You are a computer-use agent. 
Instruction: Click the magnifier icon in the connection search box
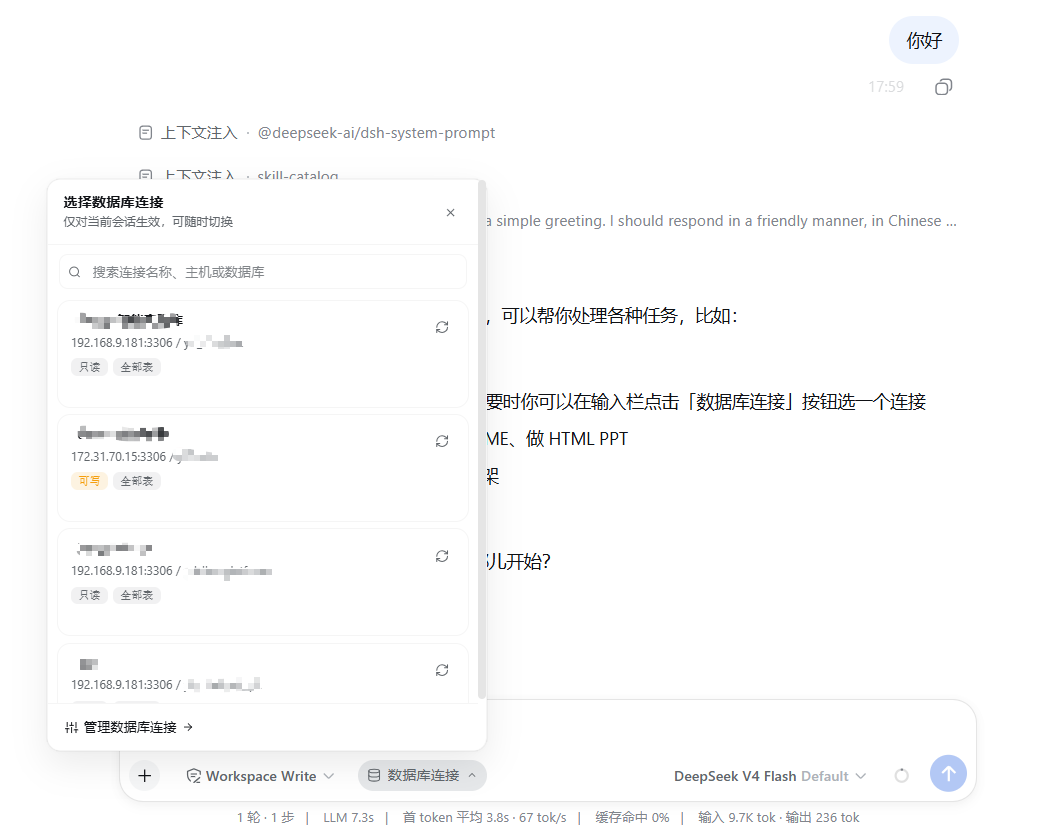pyautogui.click(x=75, y=272)
